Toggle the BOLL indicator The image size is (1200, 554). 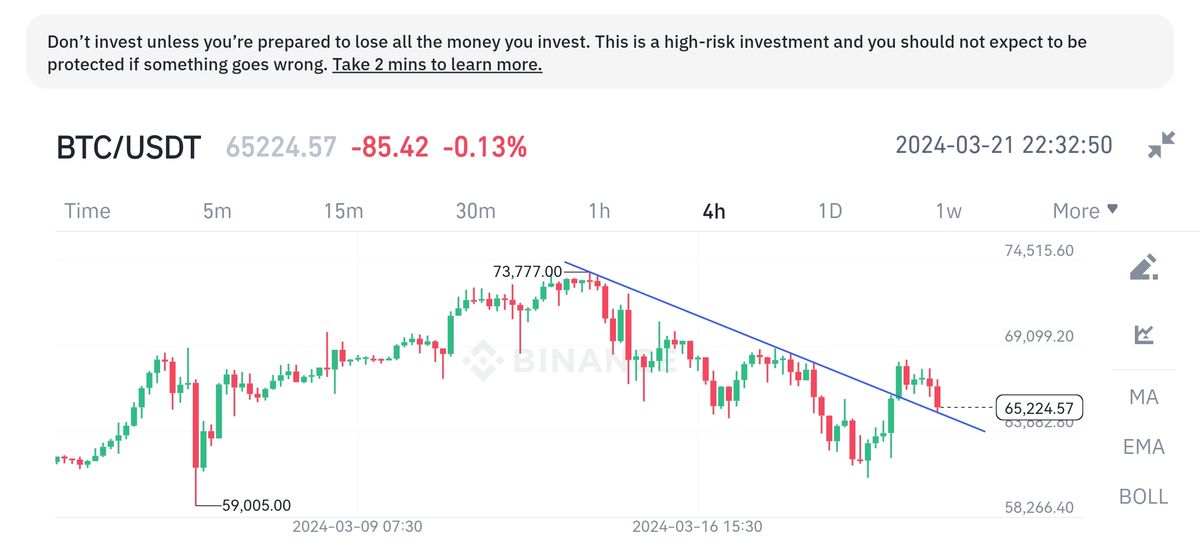click(x=1143, y=496)
